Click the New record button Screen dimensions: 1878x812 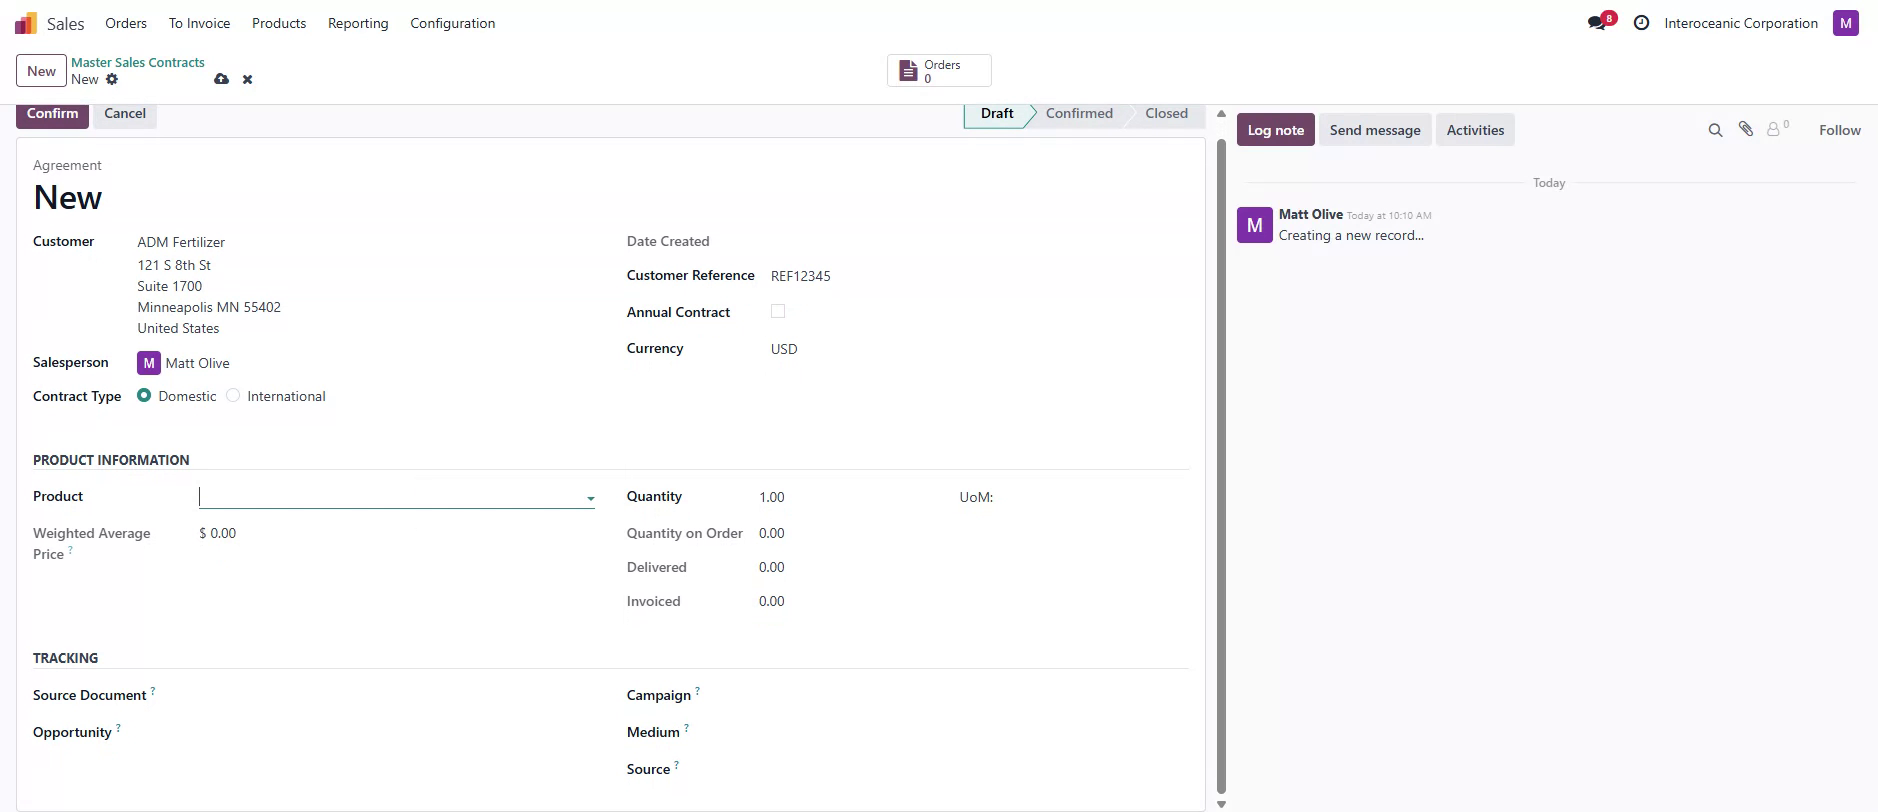[41, 71]
